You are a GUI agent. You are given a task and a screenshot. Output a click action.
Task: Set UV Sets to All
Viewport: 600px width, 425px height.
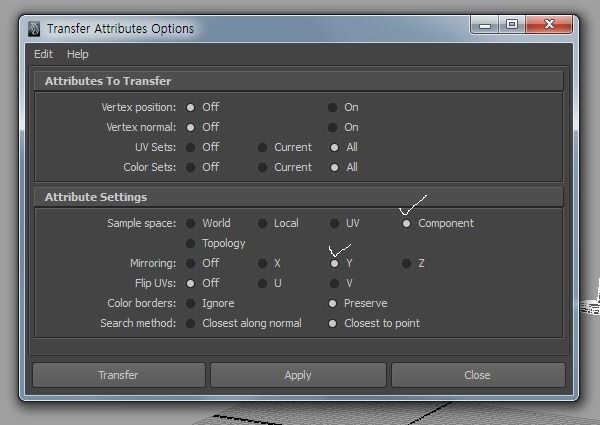tap(334, 147)
